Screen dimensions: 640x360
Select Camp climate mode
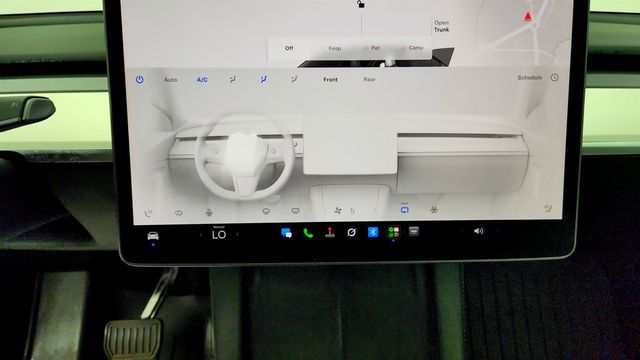click(x=416, y=48)
